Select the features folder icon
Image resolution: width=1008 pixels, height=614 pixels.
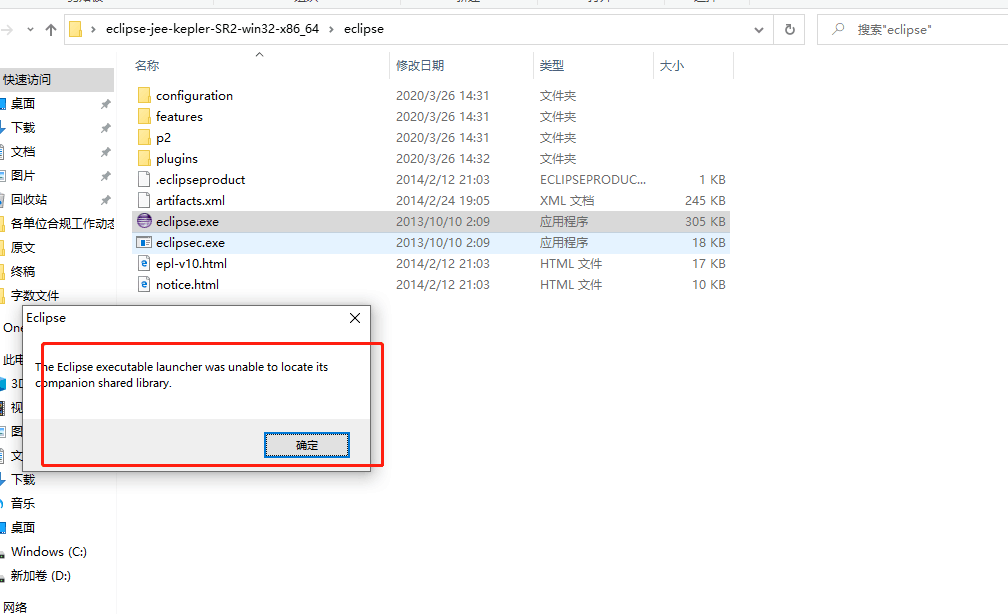144,116
